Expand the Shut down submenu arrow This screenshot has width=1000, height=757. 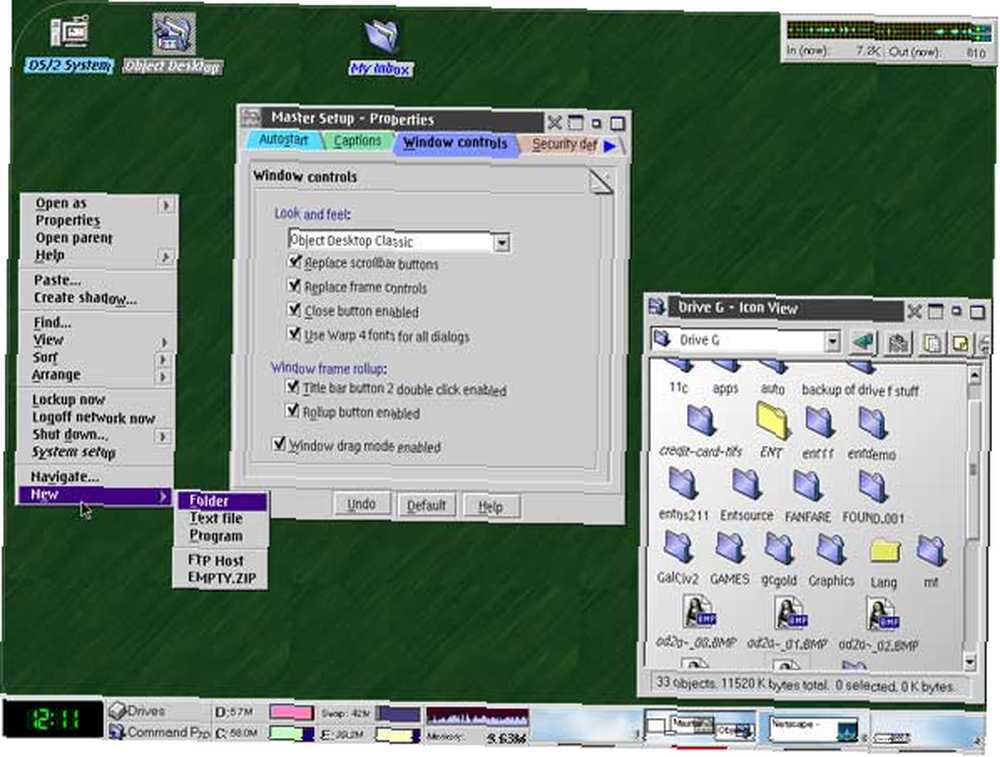pyautogui.click(x=163, y=437)
